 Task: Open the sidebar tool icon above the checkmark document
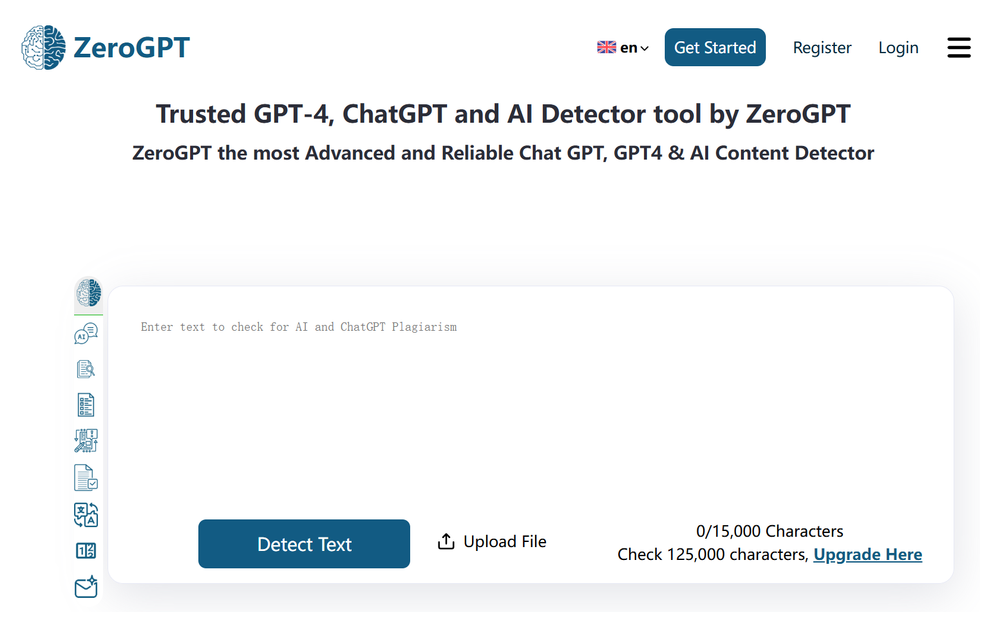click(87, 441)
